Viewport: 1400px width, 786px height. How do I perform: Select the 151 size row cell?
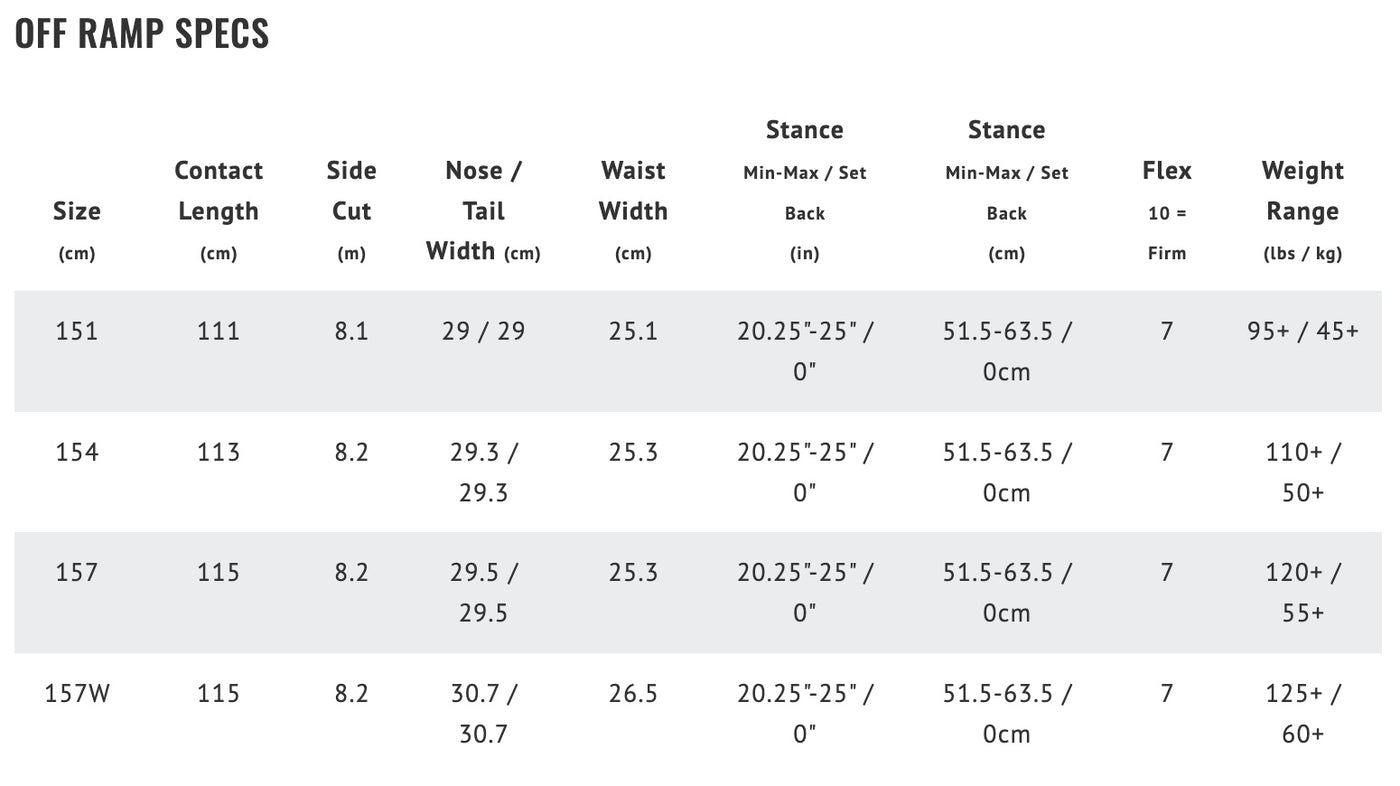(77, 331)
